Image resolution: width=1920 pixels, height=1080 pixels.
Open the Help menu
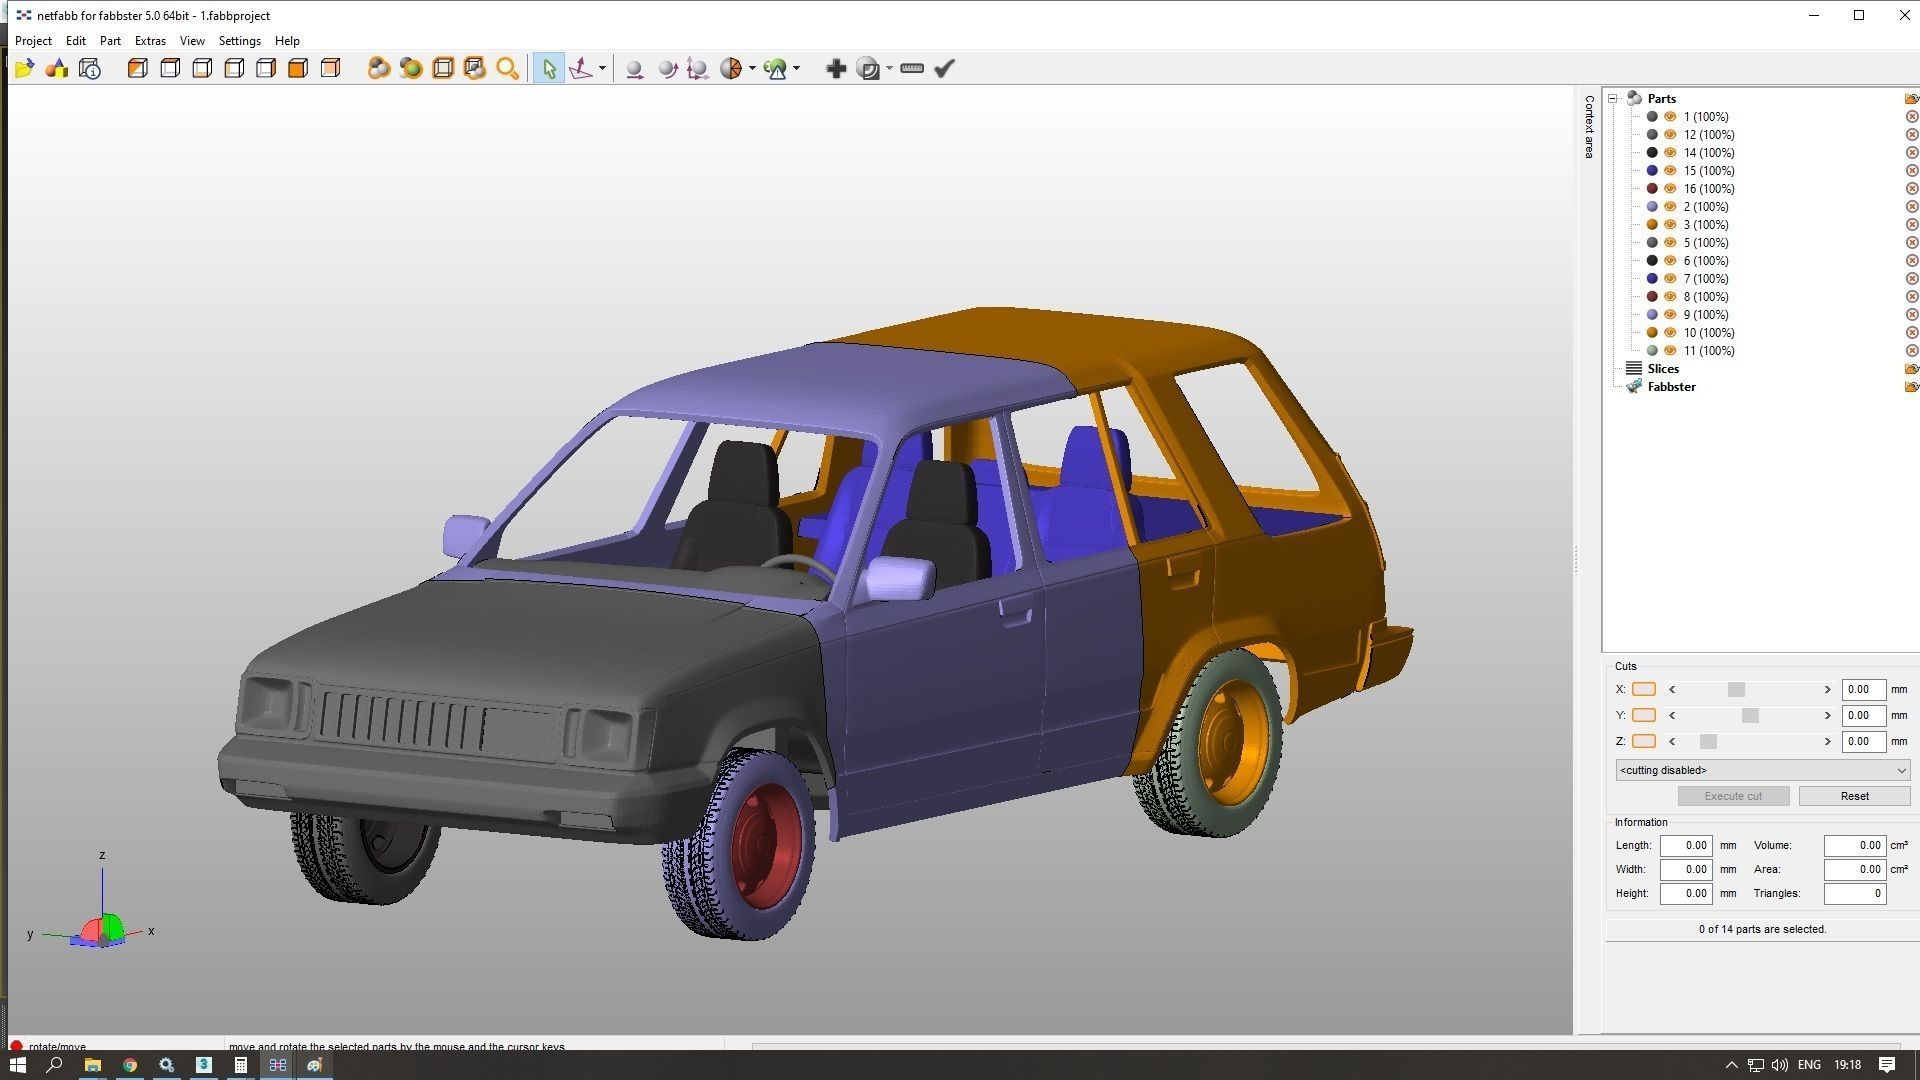pyautogui.click(x=287, y=41)
